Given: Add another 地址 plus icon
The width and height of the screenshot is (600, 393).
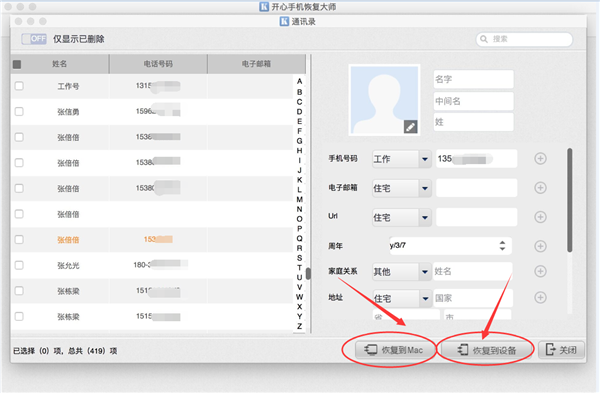Looking at the screenshot, I should 540,297.
